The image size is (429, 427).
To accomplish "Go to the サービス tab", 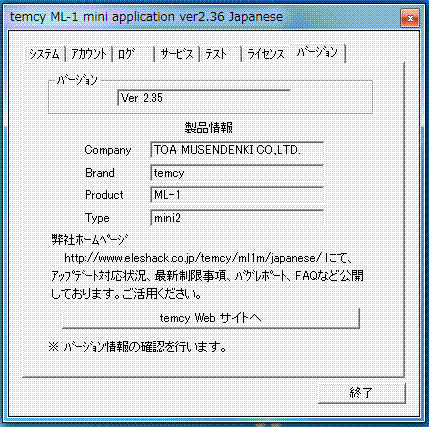I will pos(177,54).
